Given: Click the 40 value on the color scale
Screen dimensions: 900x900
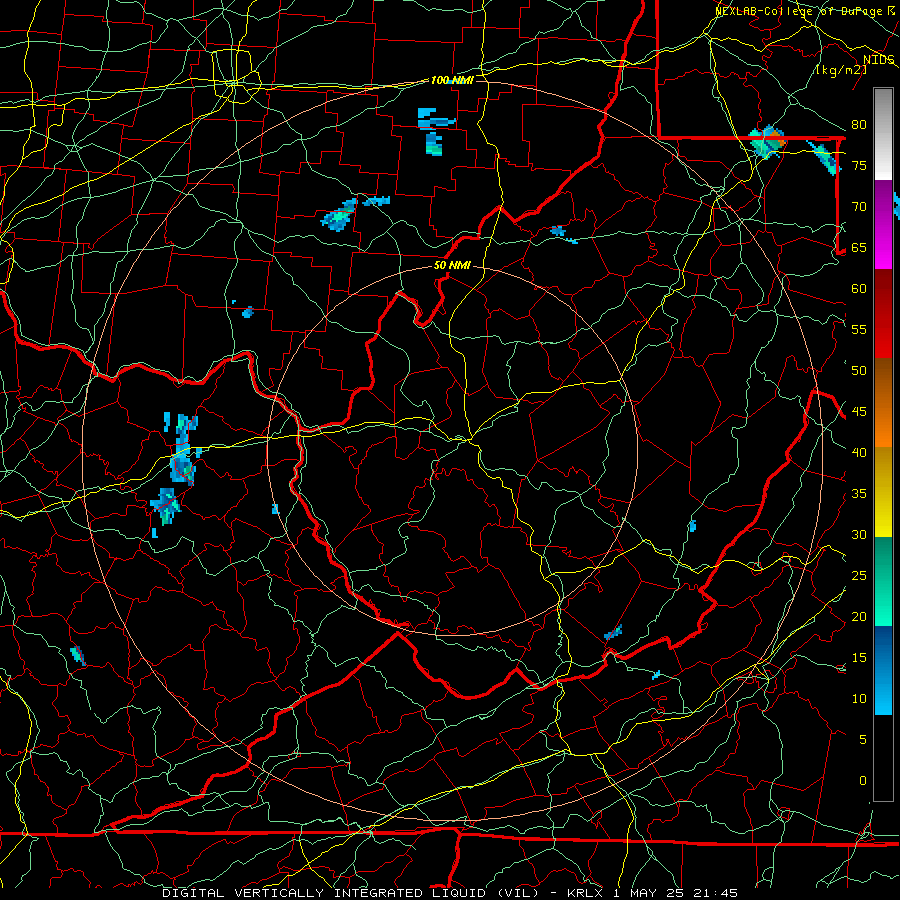Looking at the screenshot, I should tap(859, 452).
